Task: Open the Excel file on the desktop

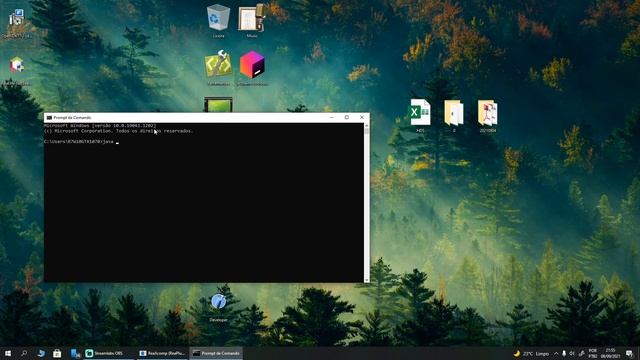Action: [420, 113]
